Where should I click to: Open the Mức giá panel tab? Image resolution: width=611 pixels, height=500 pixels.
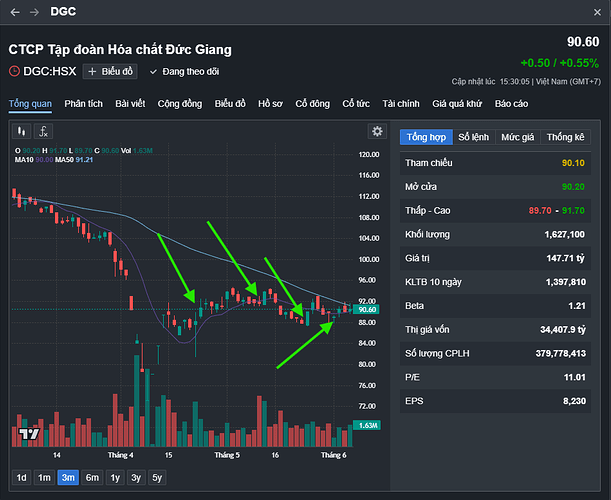(x=518, y=136)
